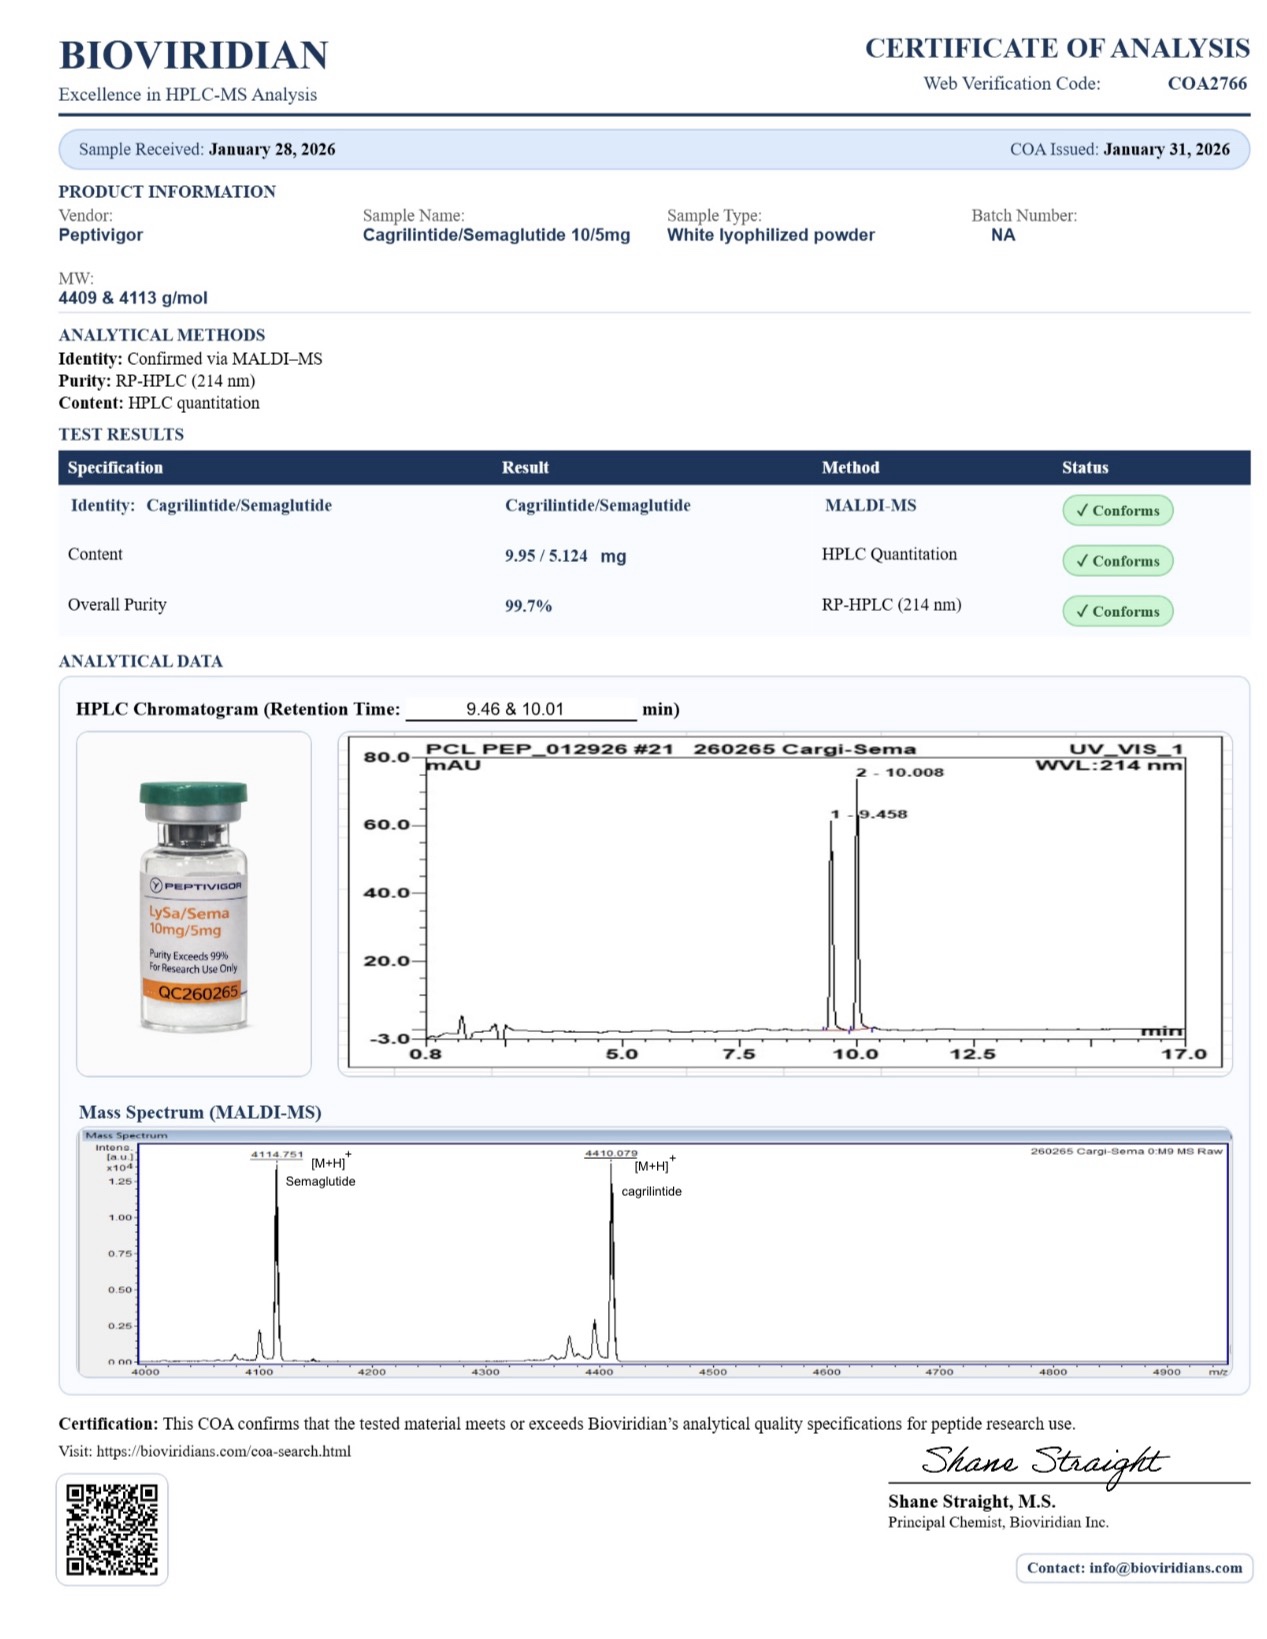Click the Mass Spectrum title bar
This screenshot has height=1639, width=1267.
[x=654, y=1135]
